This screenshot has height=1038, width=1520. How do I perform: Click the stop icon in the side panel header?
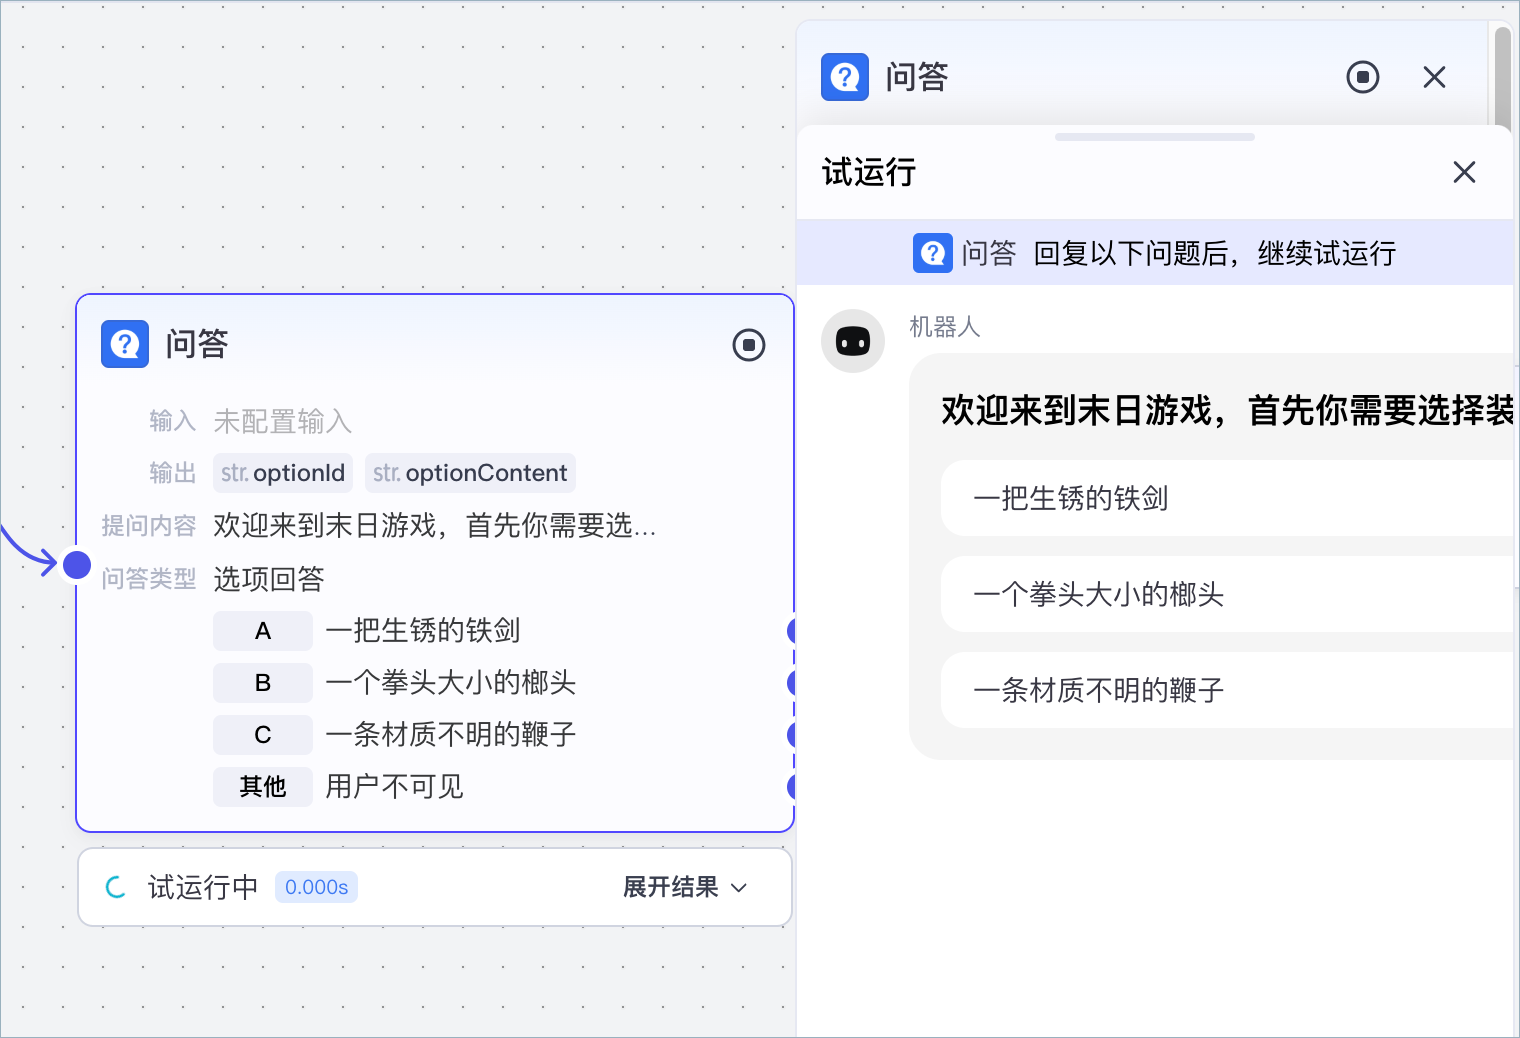pyautogui.click(x=1362, y=77)
